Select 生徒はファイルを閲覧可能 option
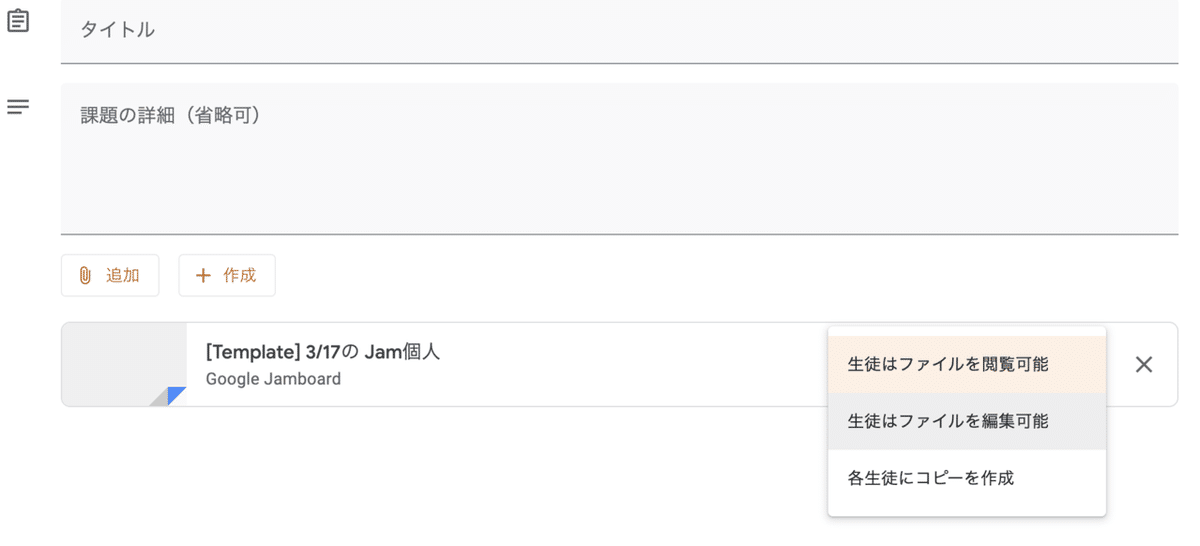Screen dimensions: 1200x546 point(948,365)
